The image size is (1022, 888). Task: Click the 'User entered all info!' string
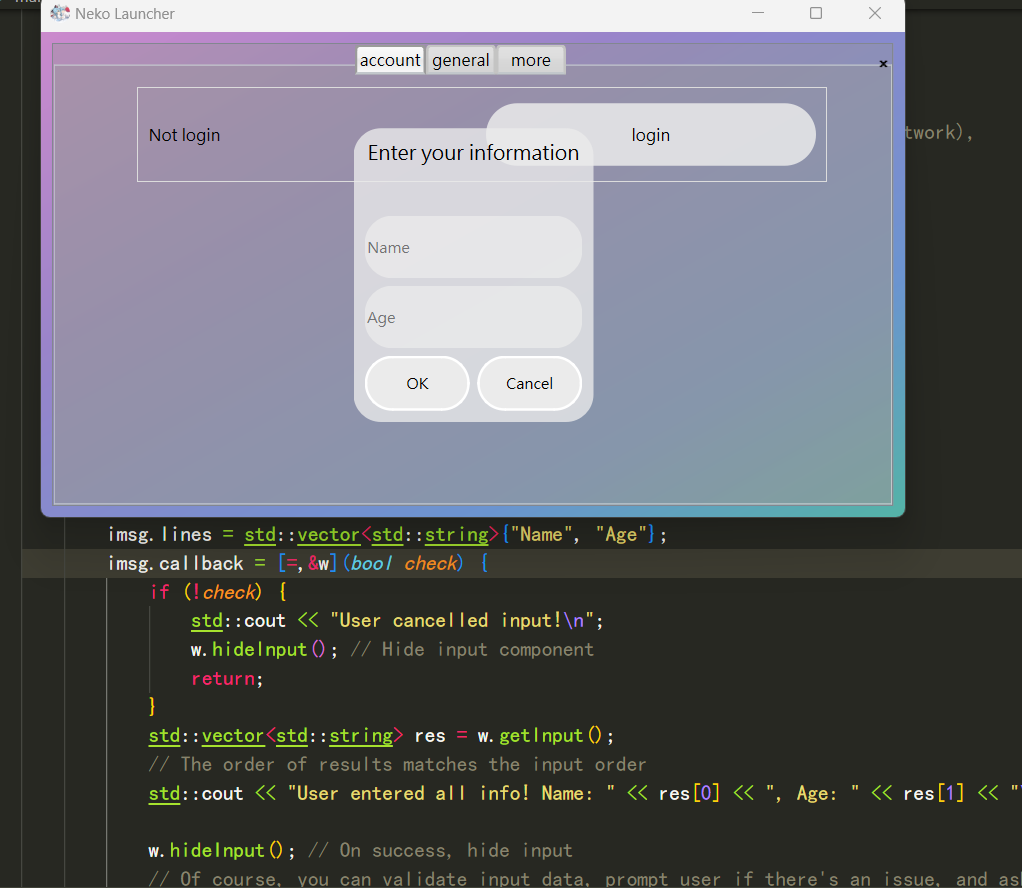(452, 793)
